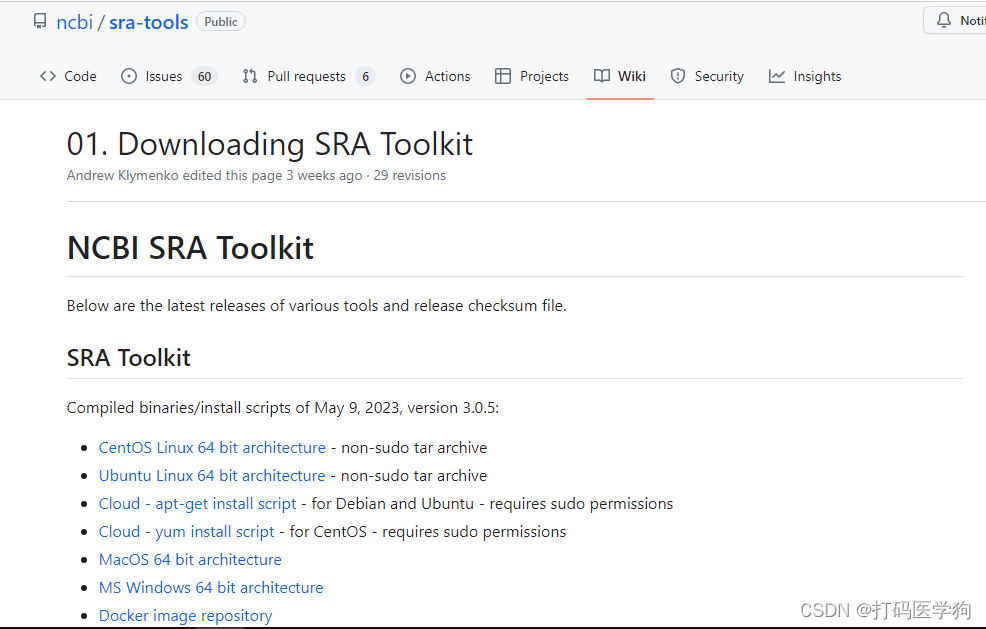Screen dimensions: 986x629
Task: Click the Insights graph icon
Action: click(x=777, y=76)
